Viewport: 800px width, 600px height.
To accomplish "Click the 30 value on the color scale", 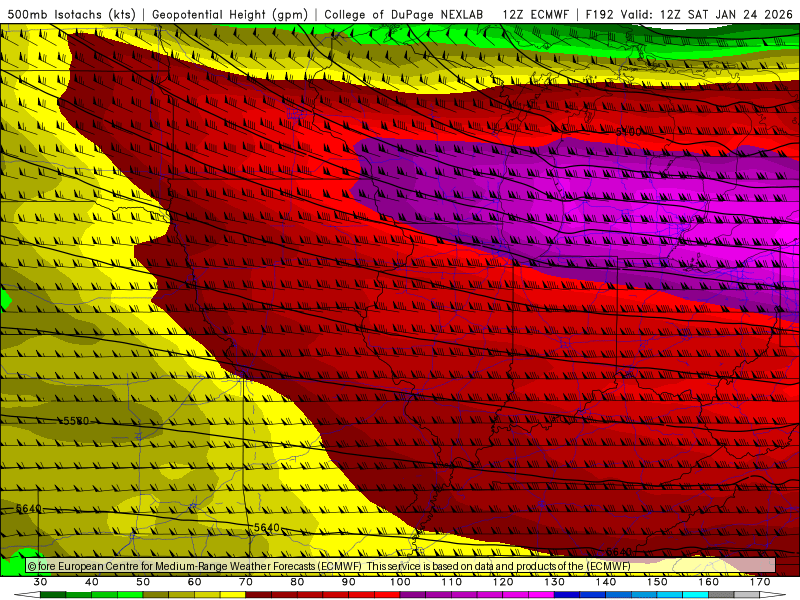I will pyautogui.click(x=40, y=582).
